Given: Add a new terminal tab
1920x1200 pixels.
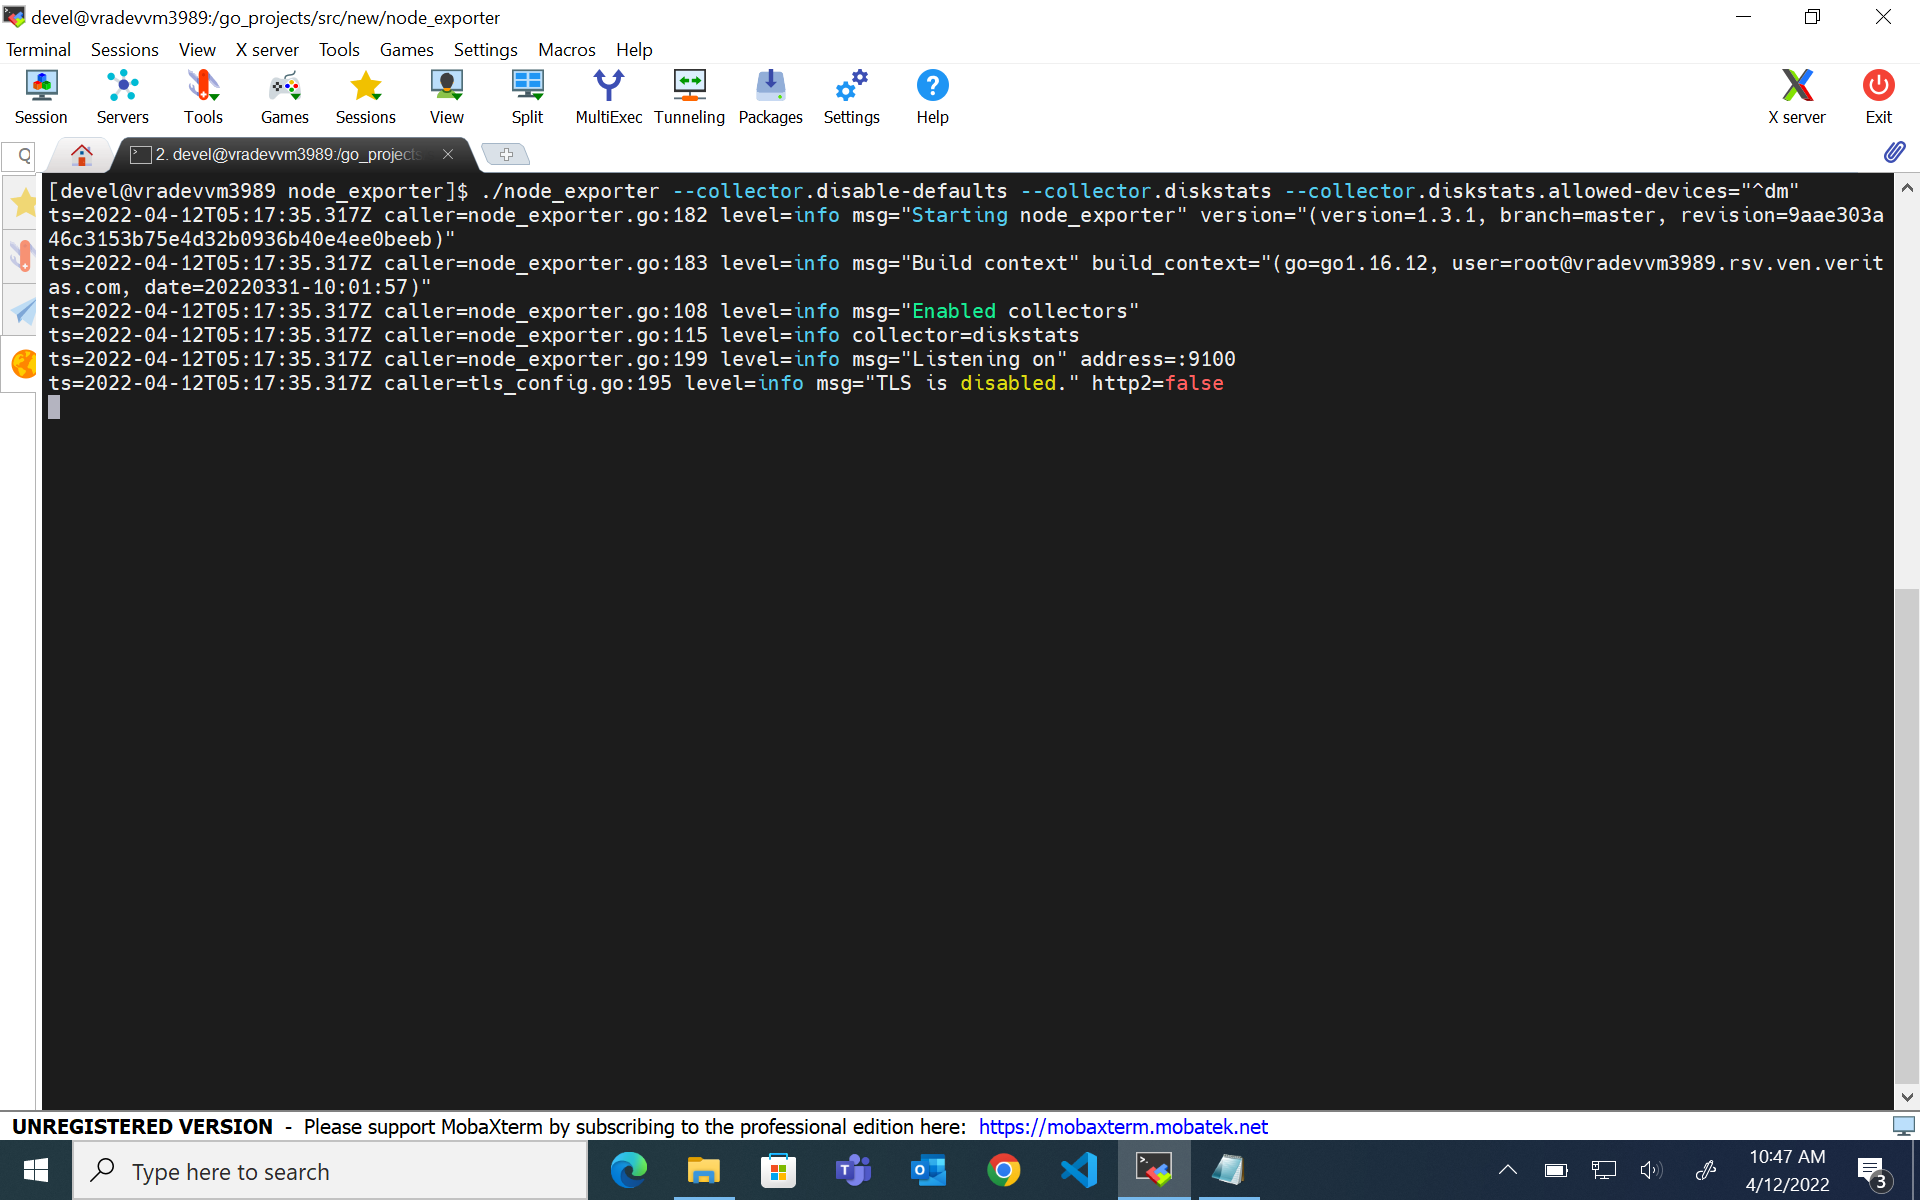Looking at the screenshot, I should click(506, 154).
